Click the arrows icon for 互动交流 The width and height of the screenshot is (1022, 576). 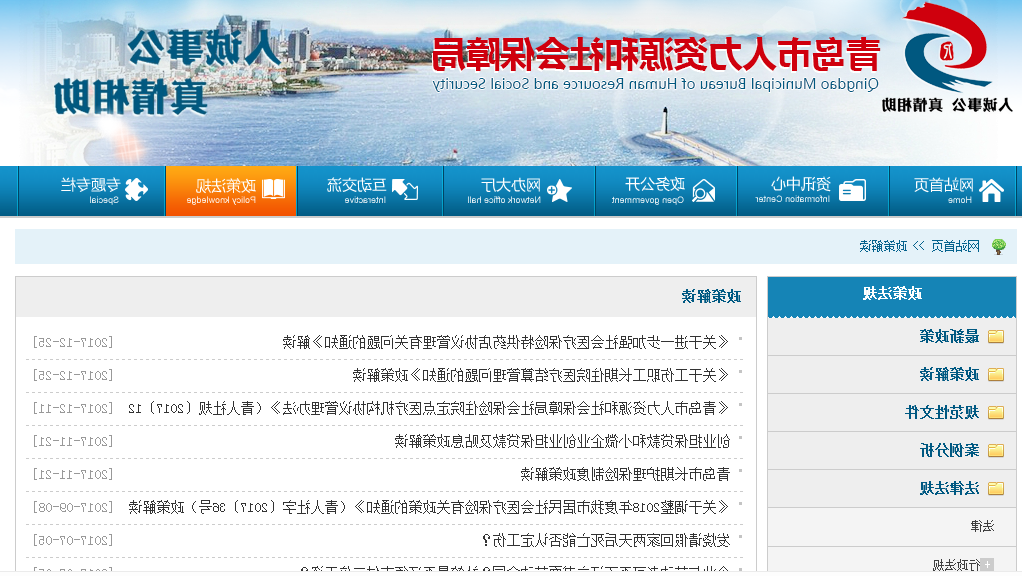point(405,190)
